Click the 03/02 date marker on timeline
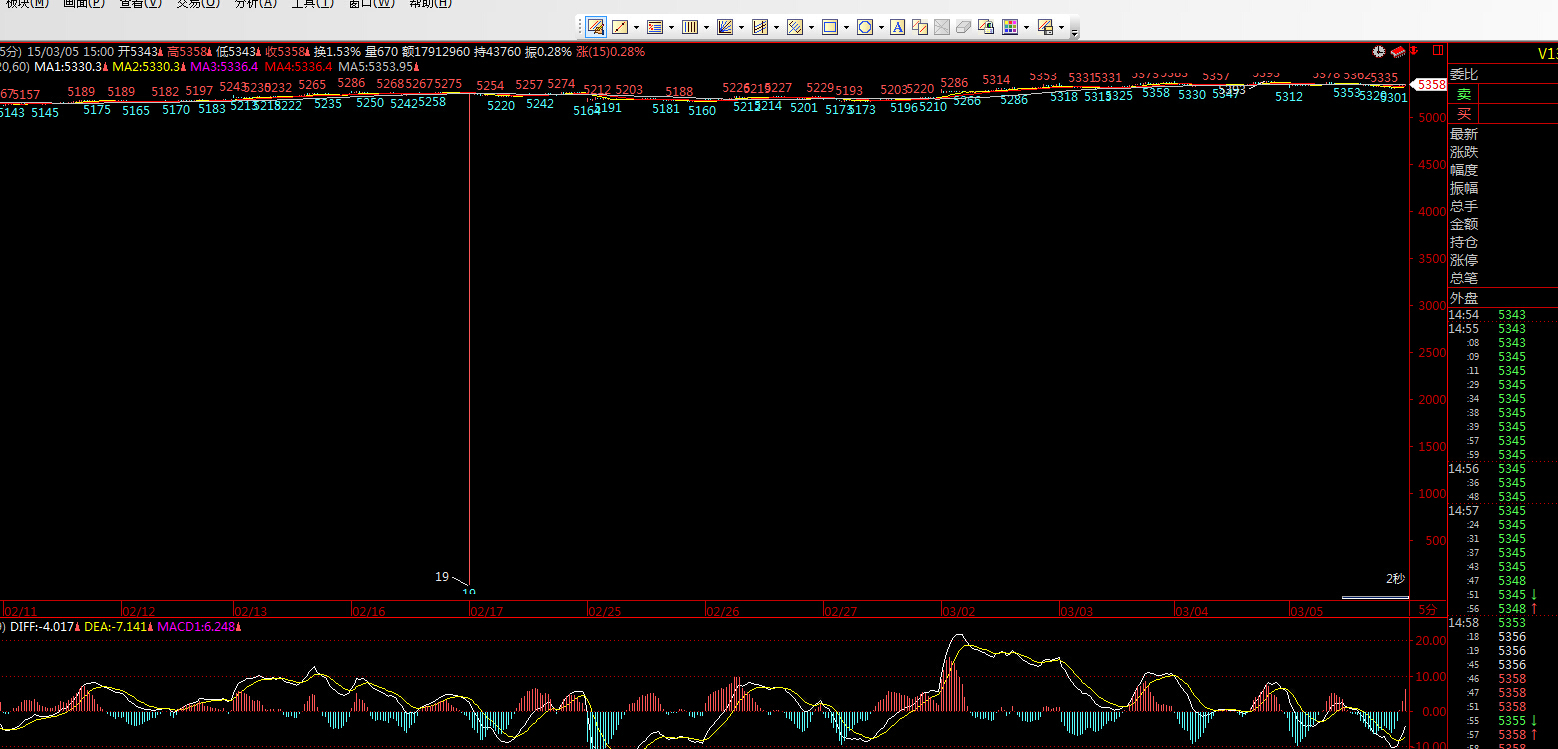 click(959, 610)
